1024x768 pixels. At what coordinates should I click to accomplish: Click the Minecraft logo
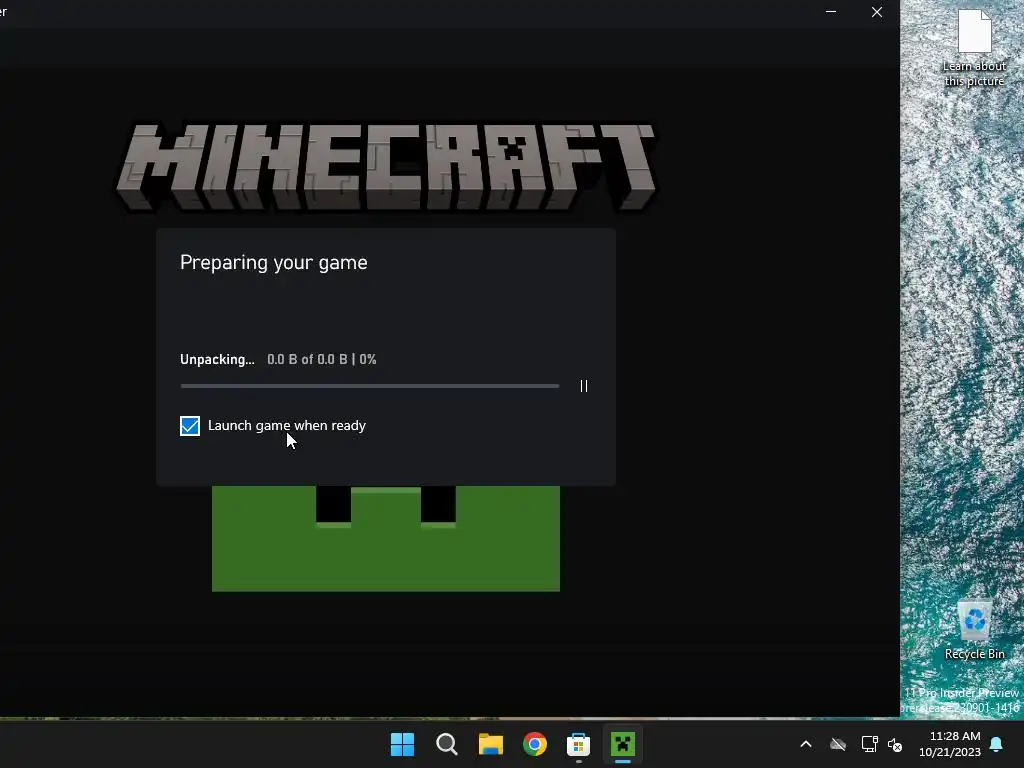point(387,167)
